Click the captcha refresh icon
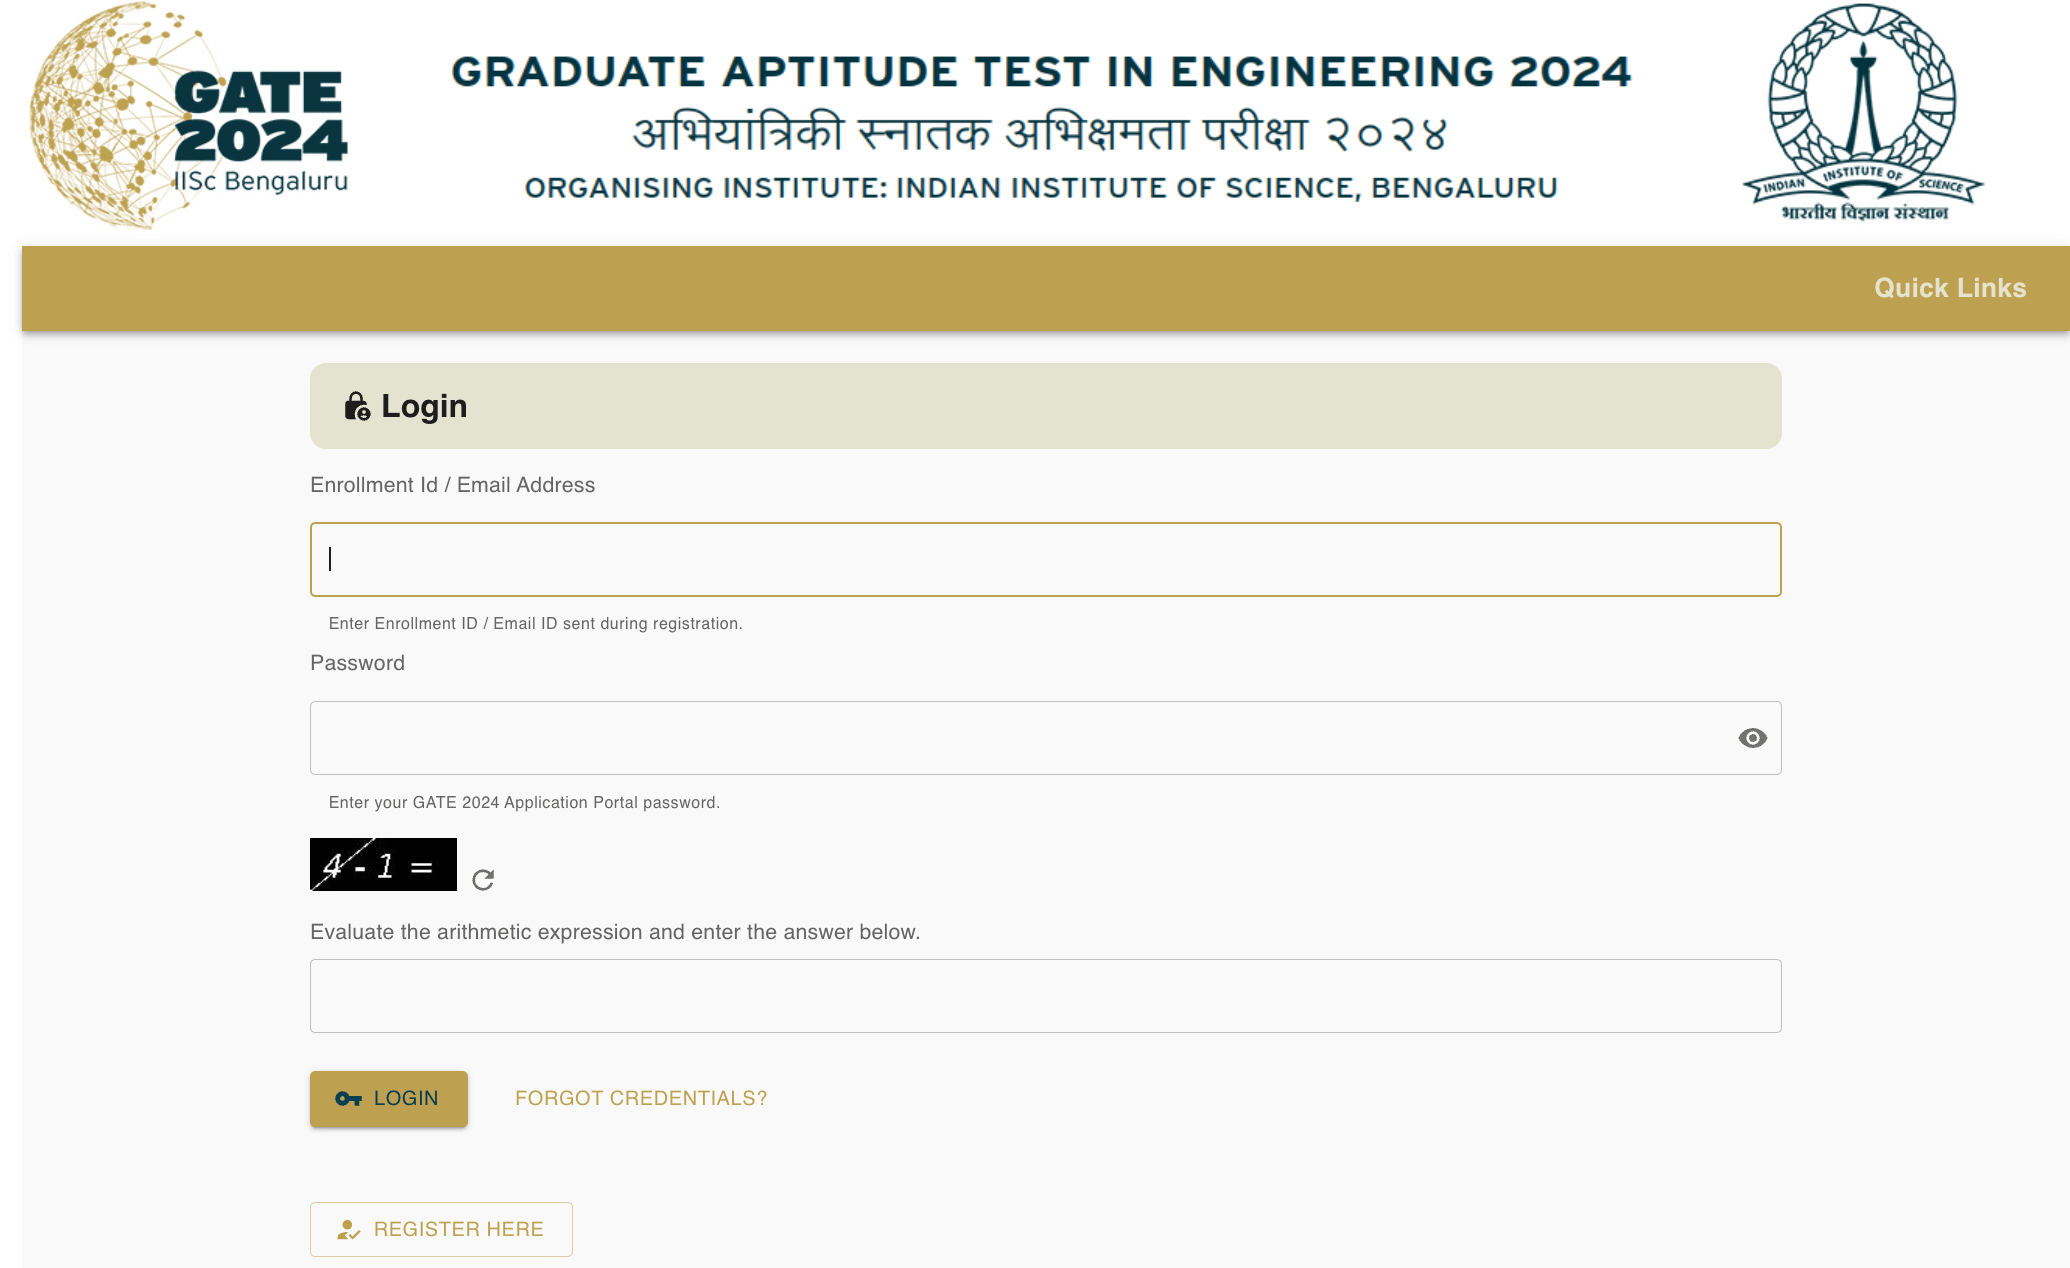Viewport: 2070px width, 1268px height. pos(483,880)
